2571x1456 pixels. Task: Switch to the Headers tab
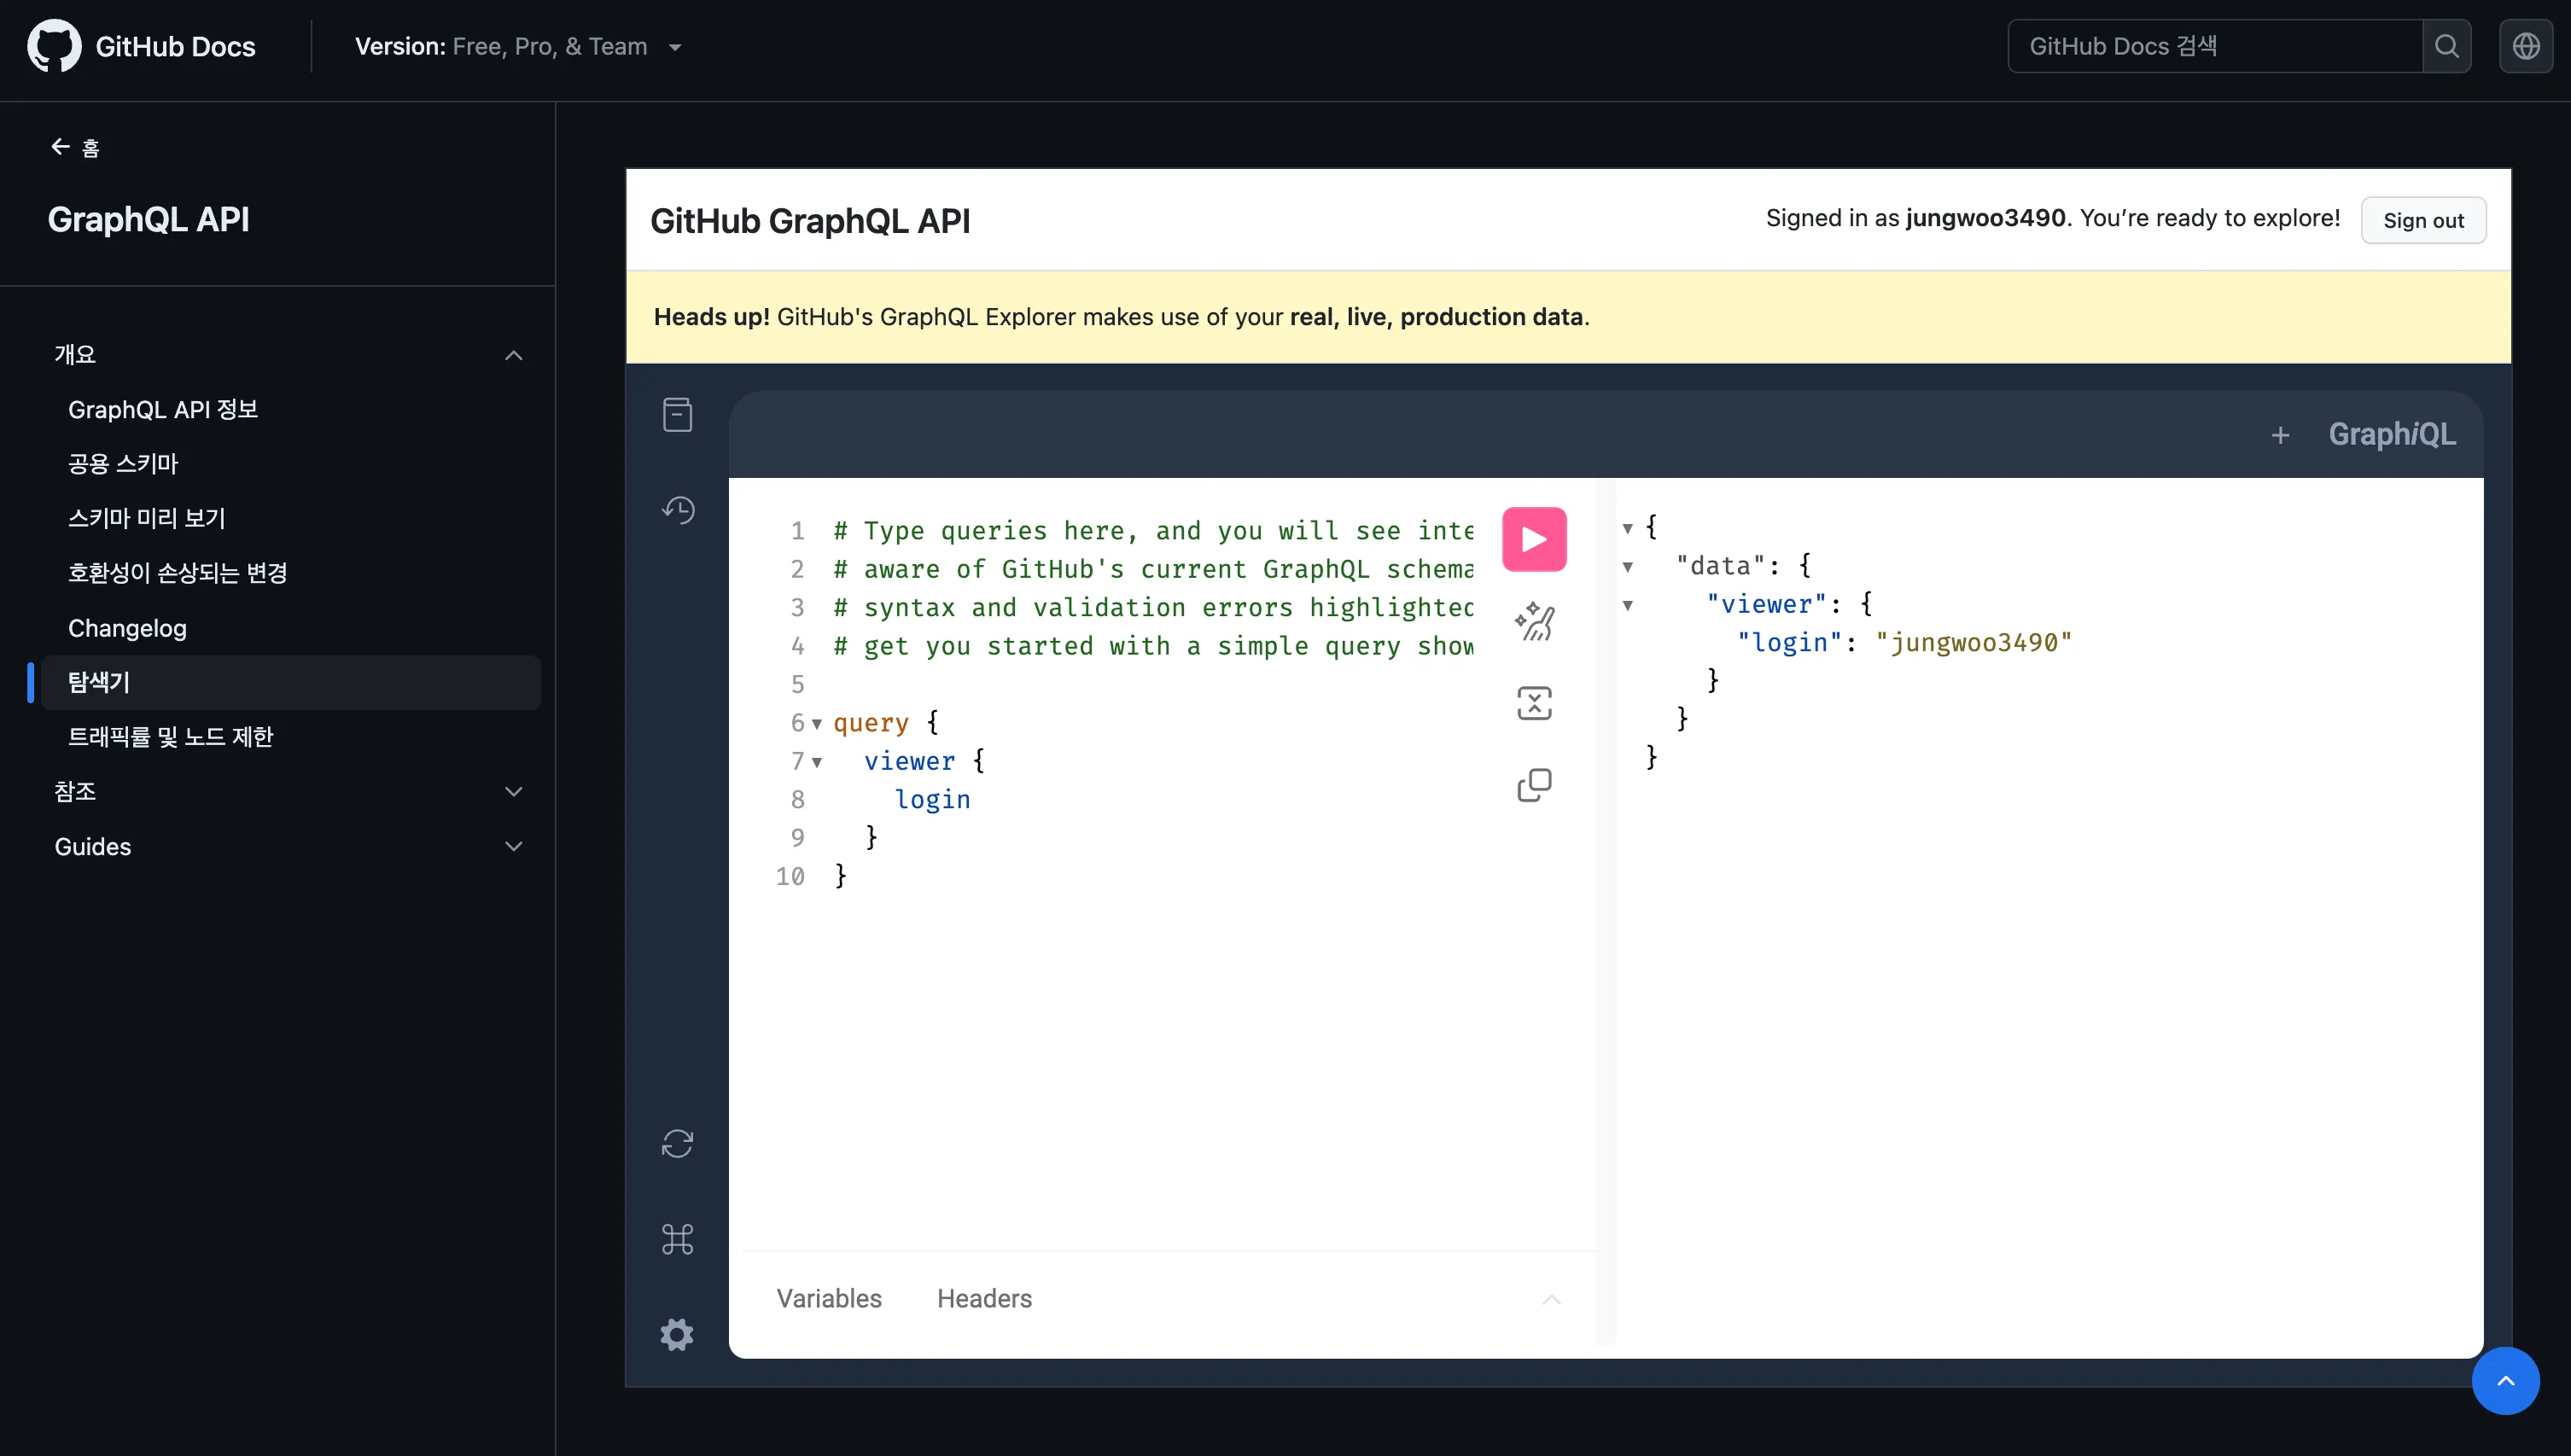(984, 1298)
